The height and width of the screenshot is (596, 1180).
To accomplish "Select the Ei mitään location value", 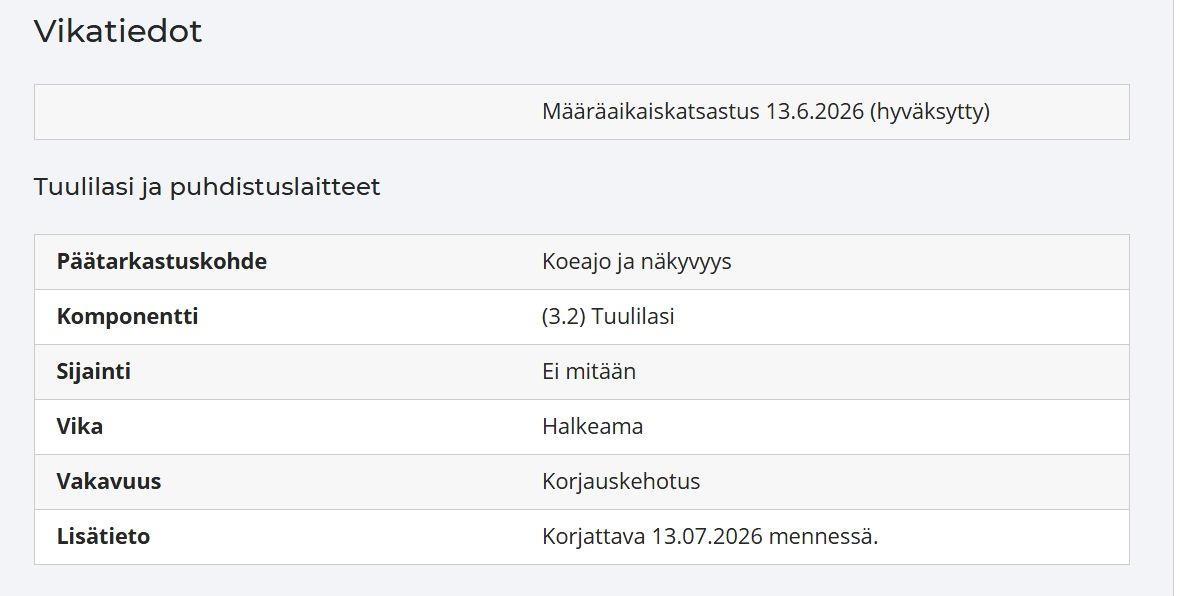I will click(589, 372).
